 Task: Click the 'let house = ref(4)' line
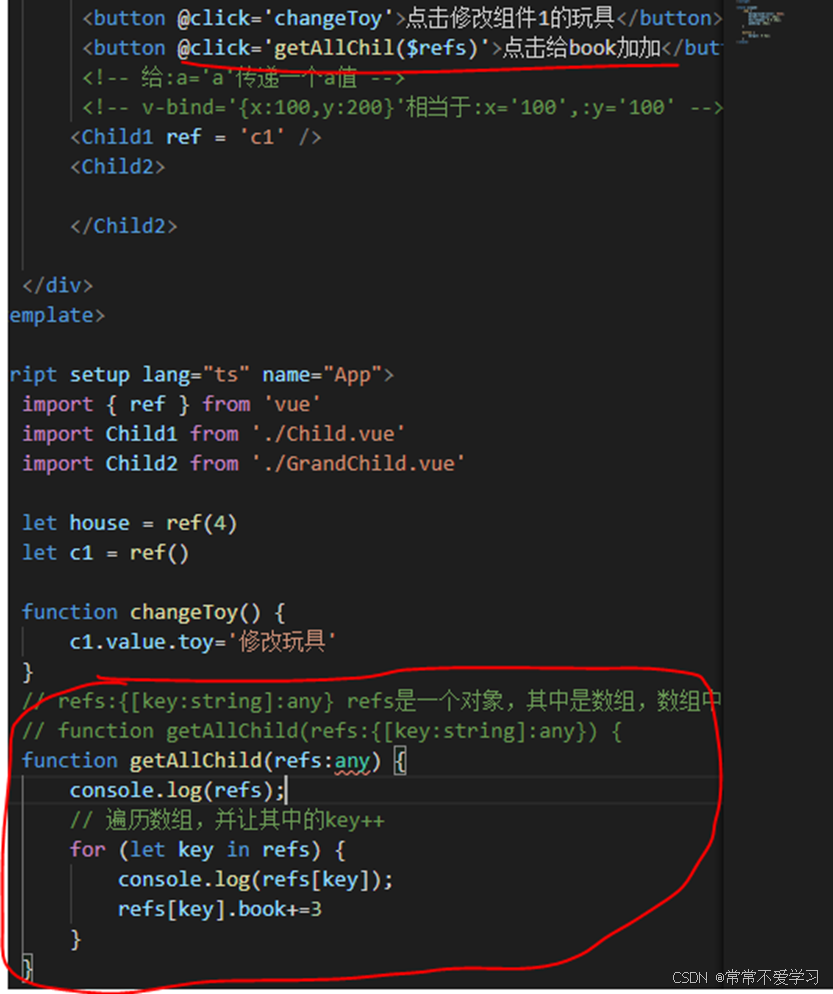click(130, 524)
